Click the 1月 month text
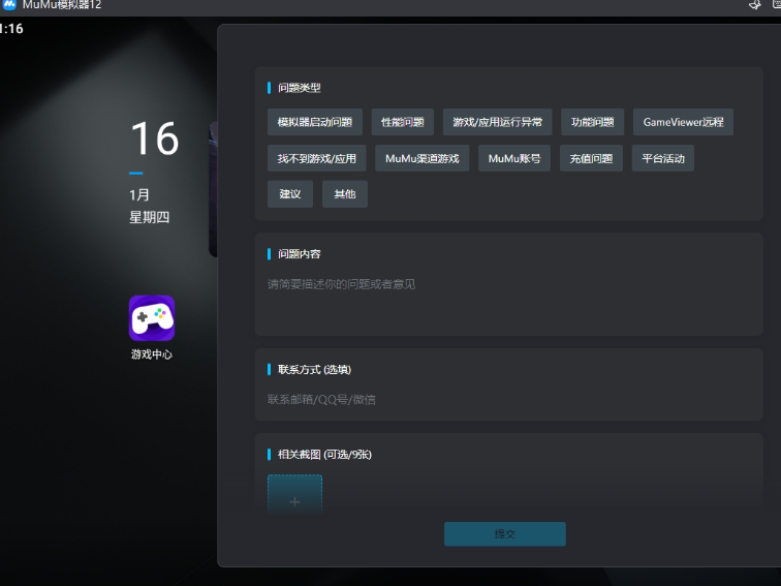This screenshot has height=586, width=781. coord(139,195)
